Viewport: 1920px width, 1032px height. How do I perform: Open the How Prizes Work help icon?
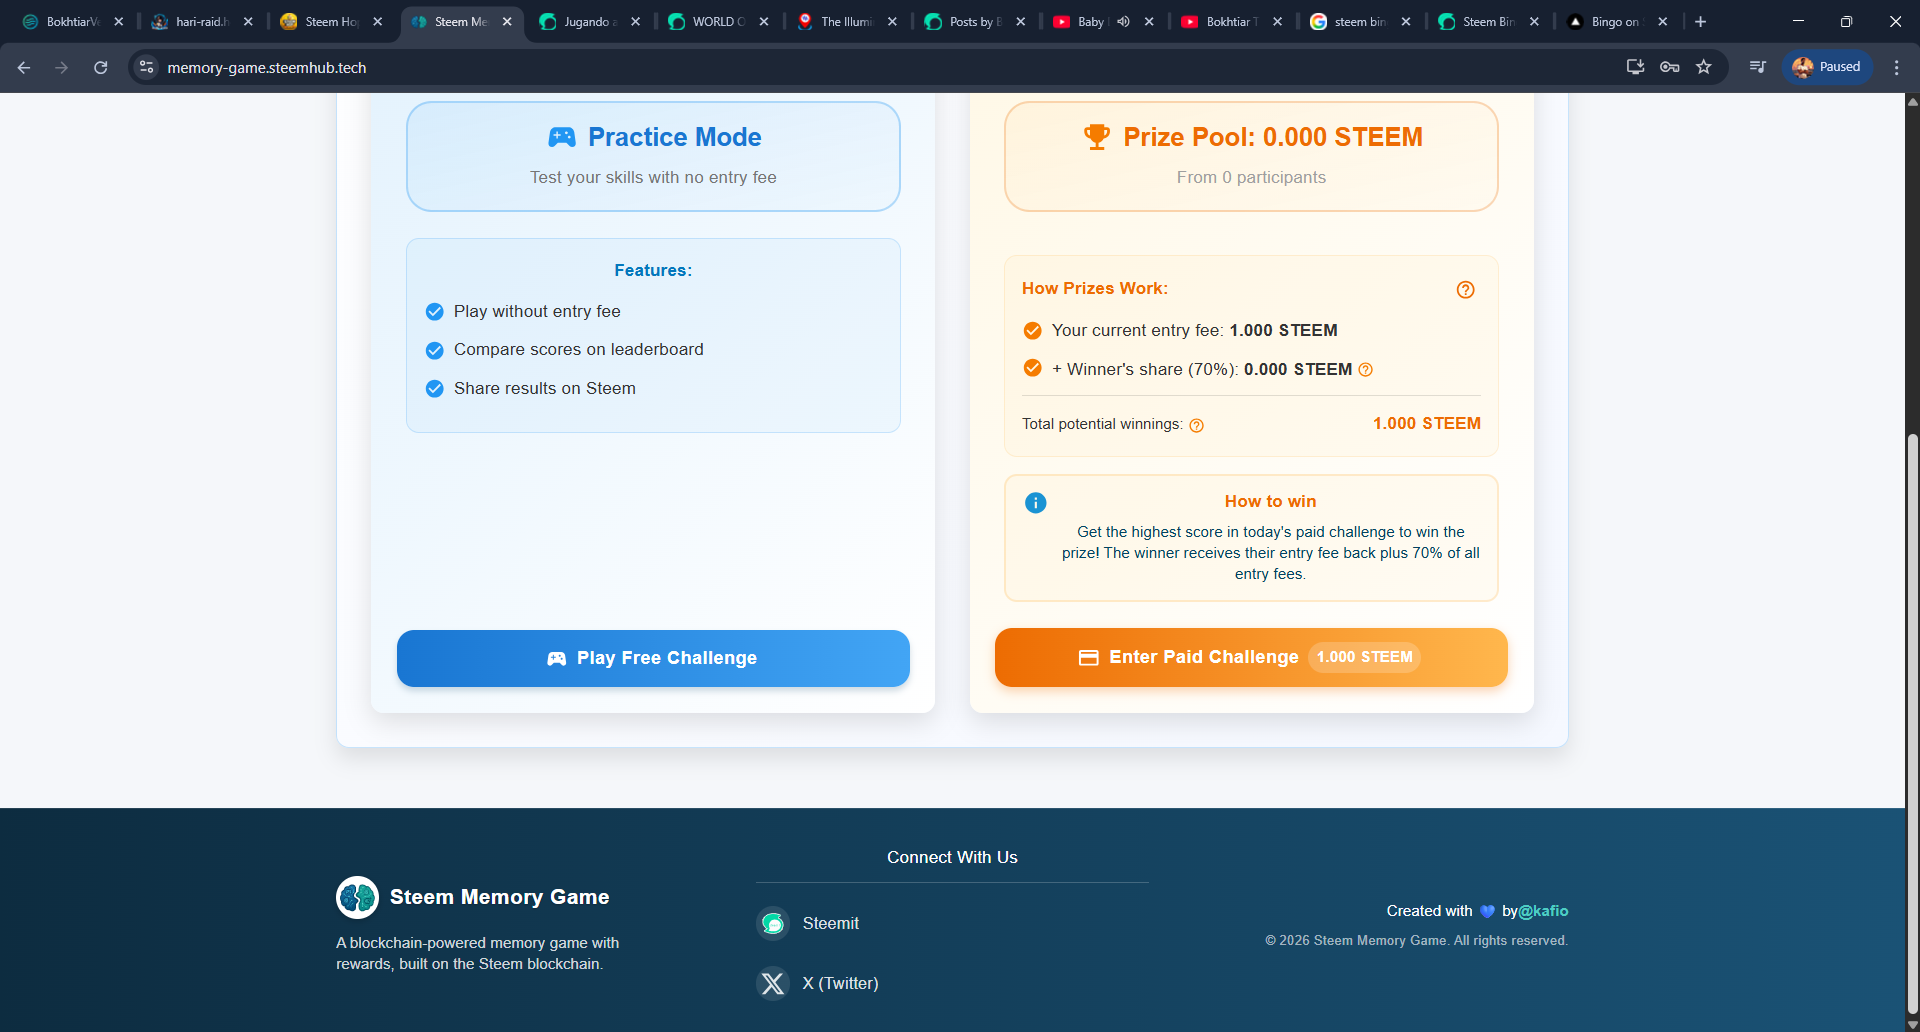point(1465,290)
